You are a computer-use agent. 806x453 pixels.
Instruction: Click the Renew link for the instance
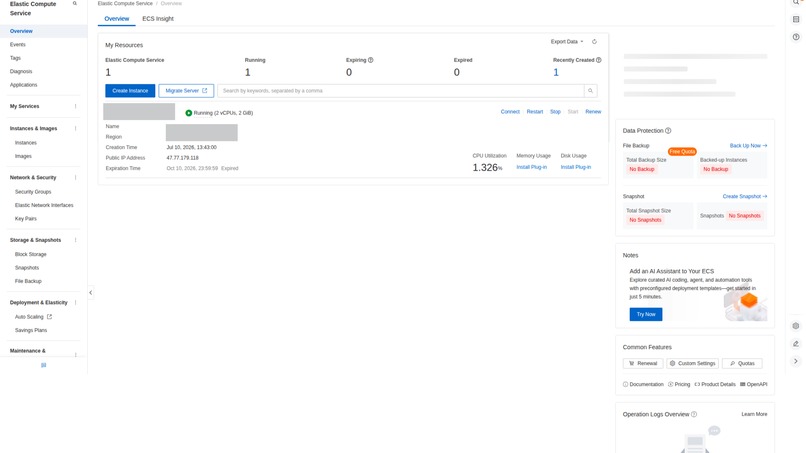point(593,112)
